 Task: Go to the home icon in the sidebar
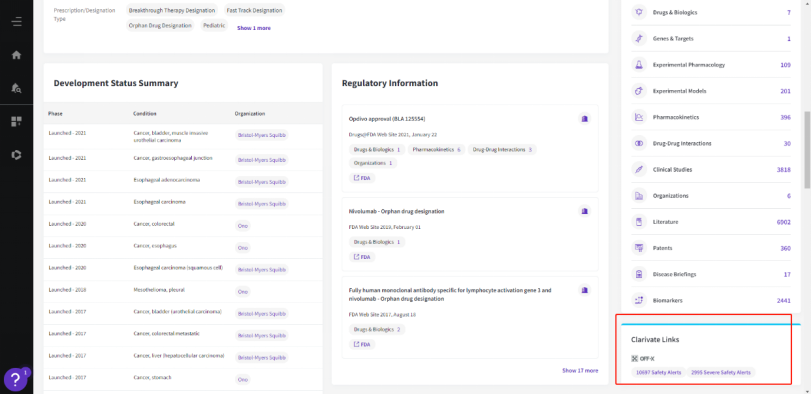coord(17,55)
